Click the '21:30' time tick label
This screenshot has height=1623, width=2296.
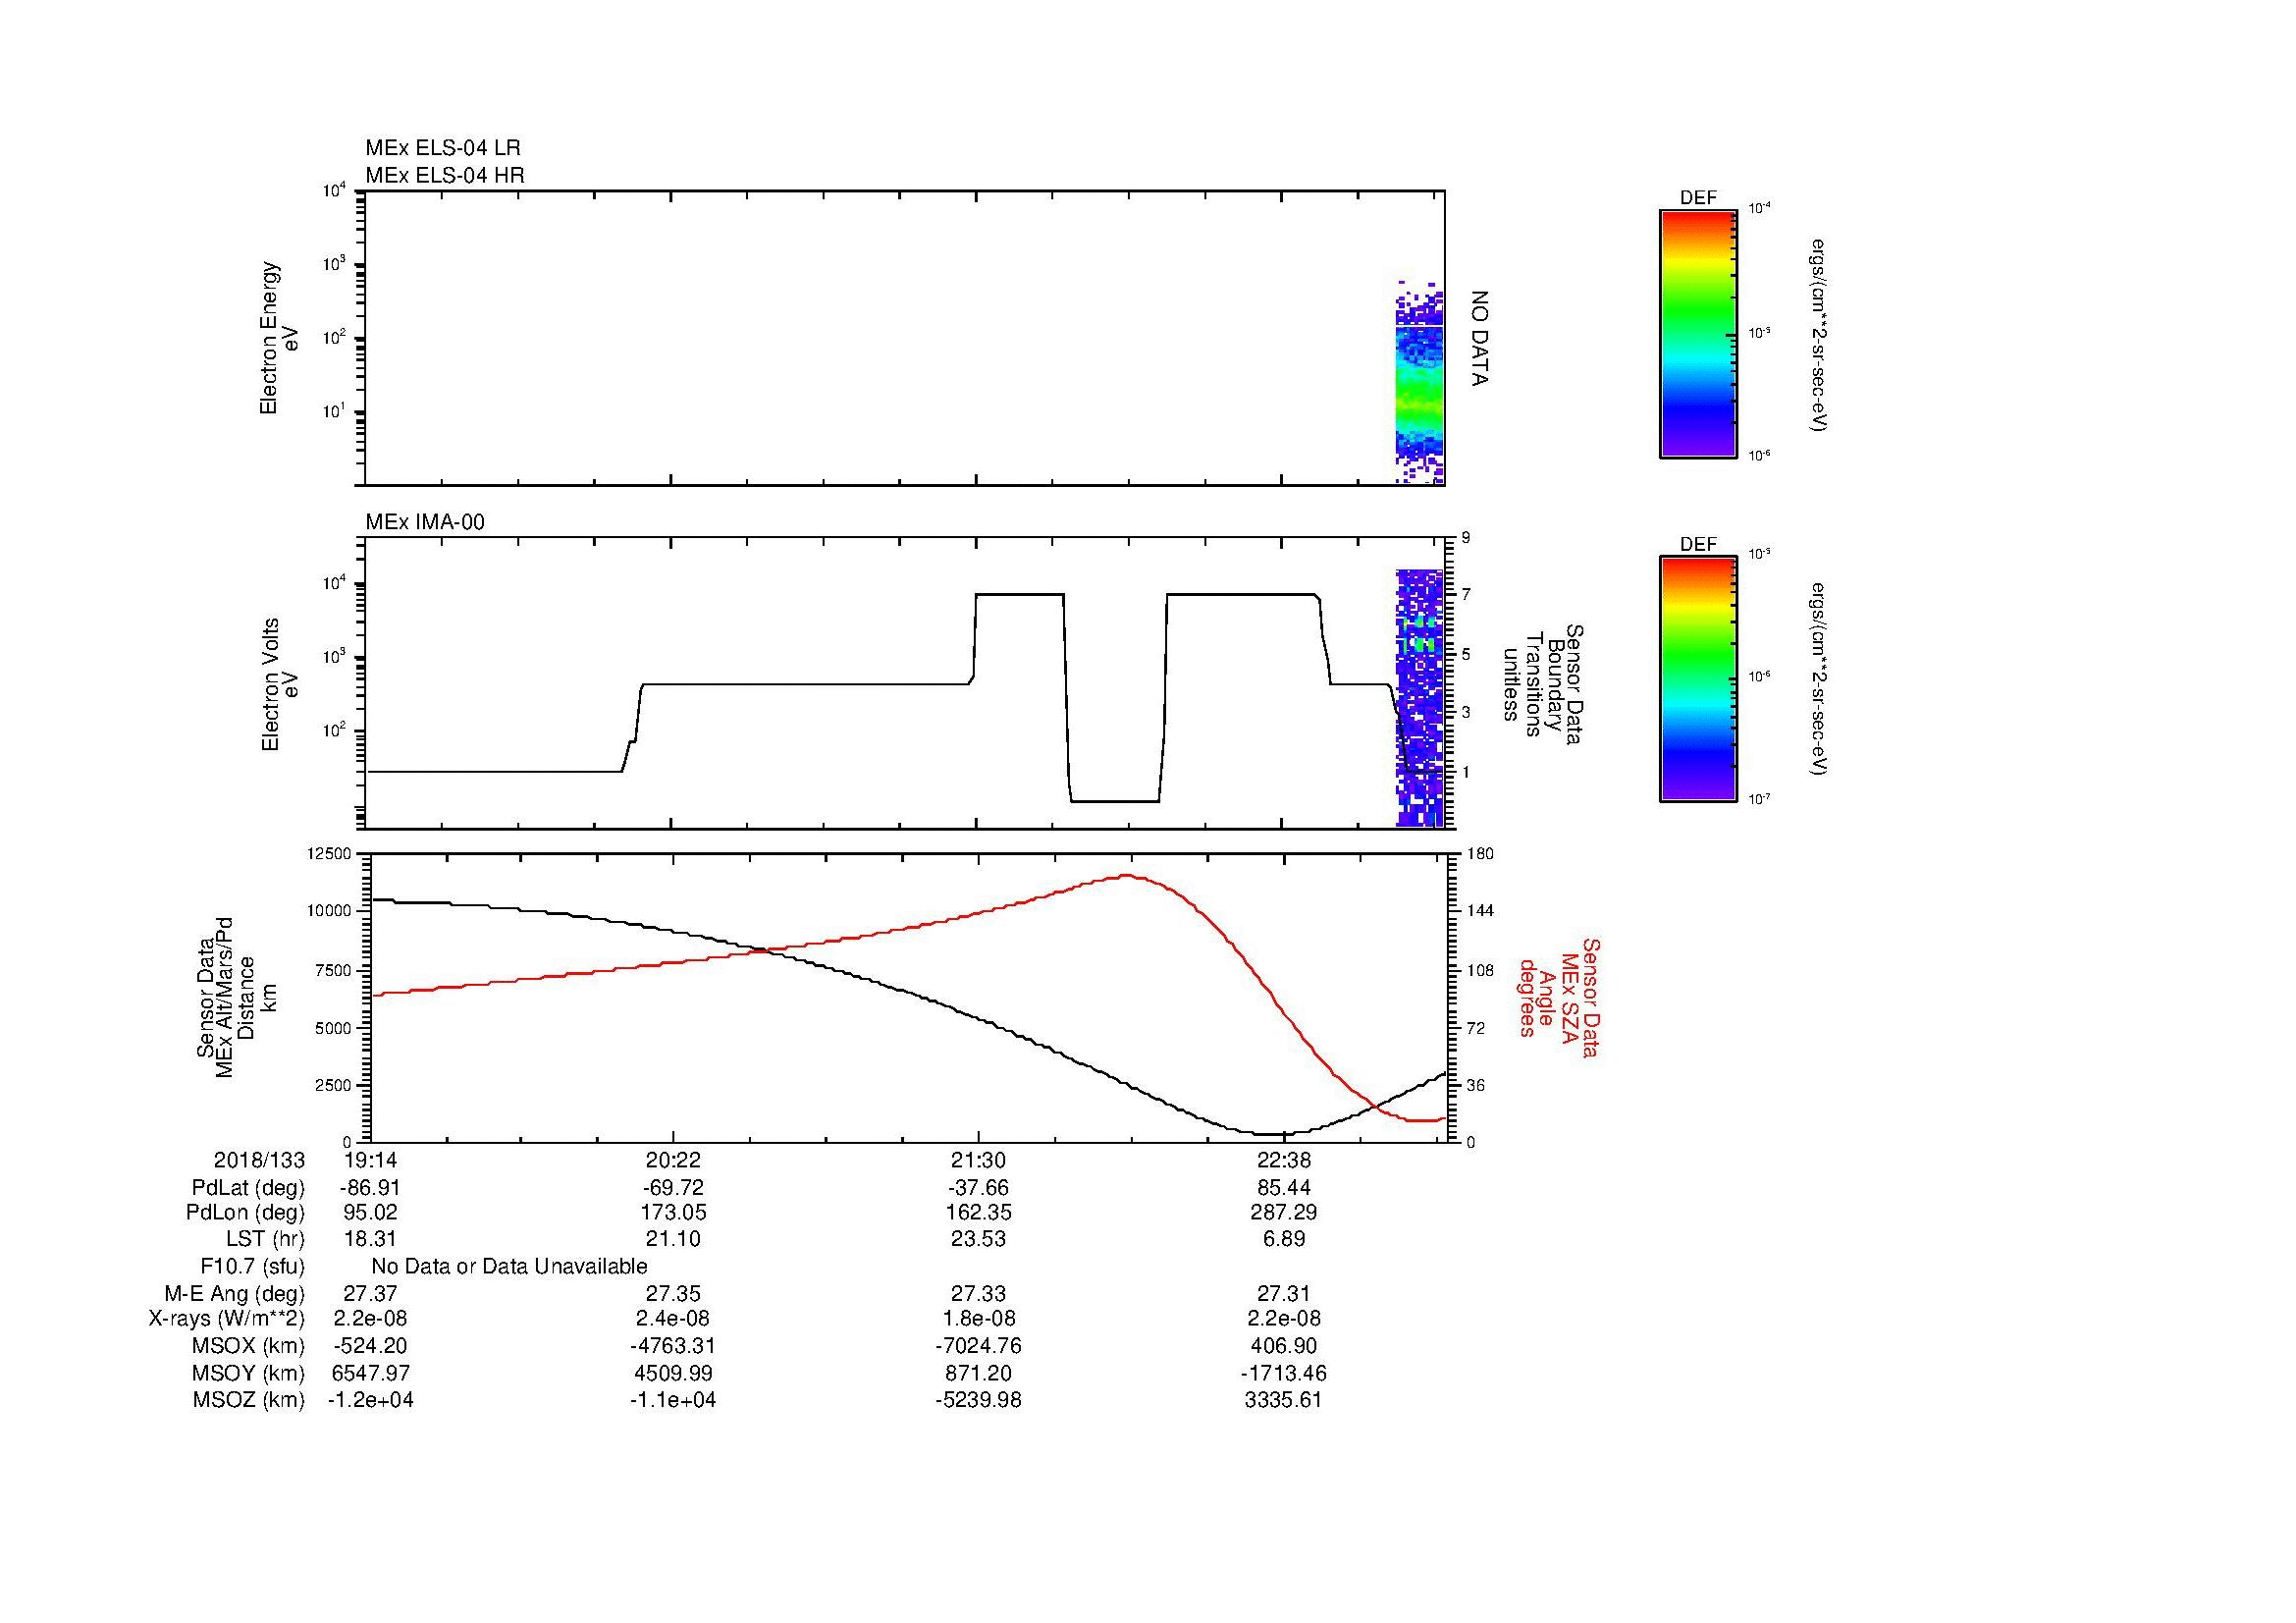click(978, 1160)
